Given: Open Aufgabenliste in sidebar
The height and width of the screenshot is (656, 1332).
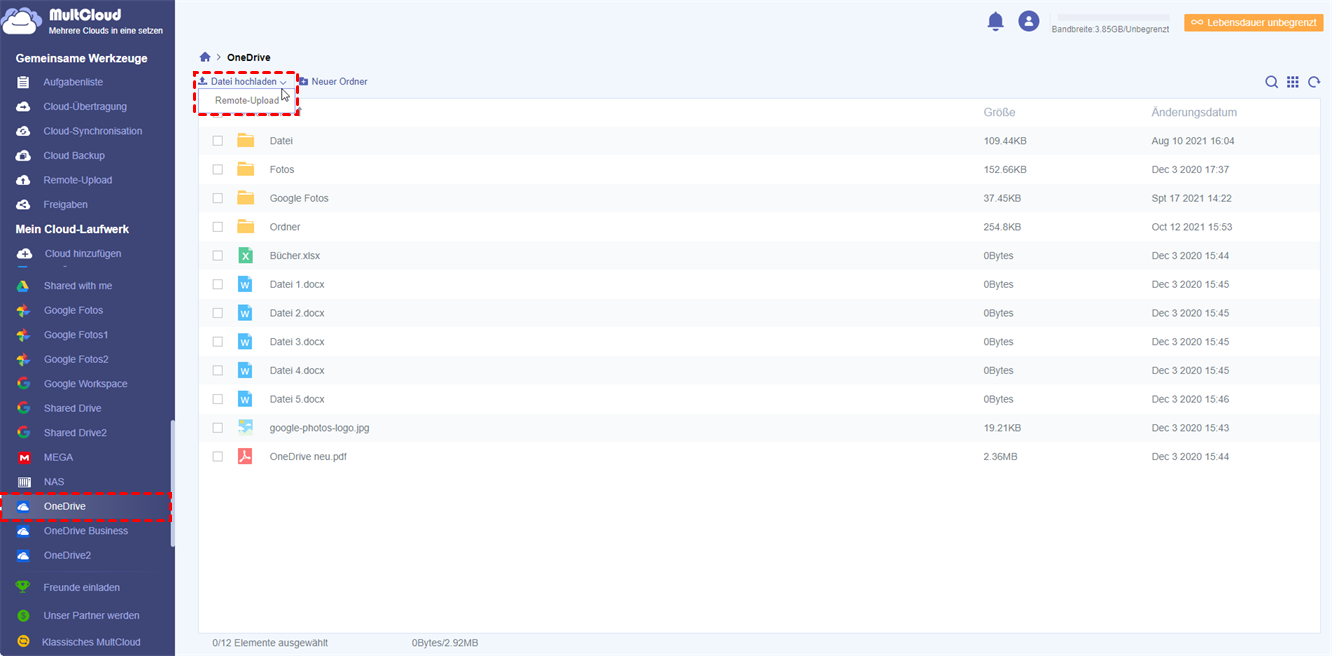Looking at the screenshot, I should tap(73, 82).
